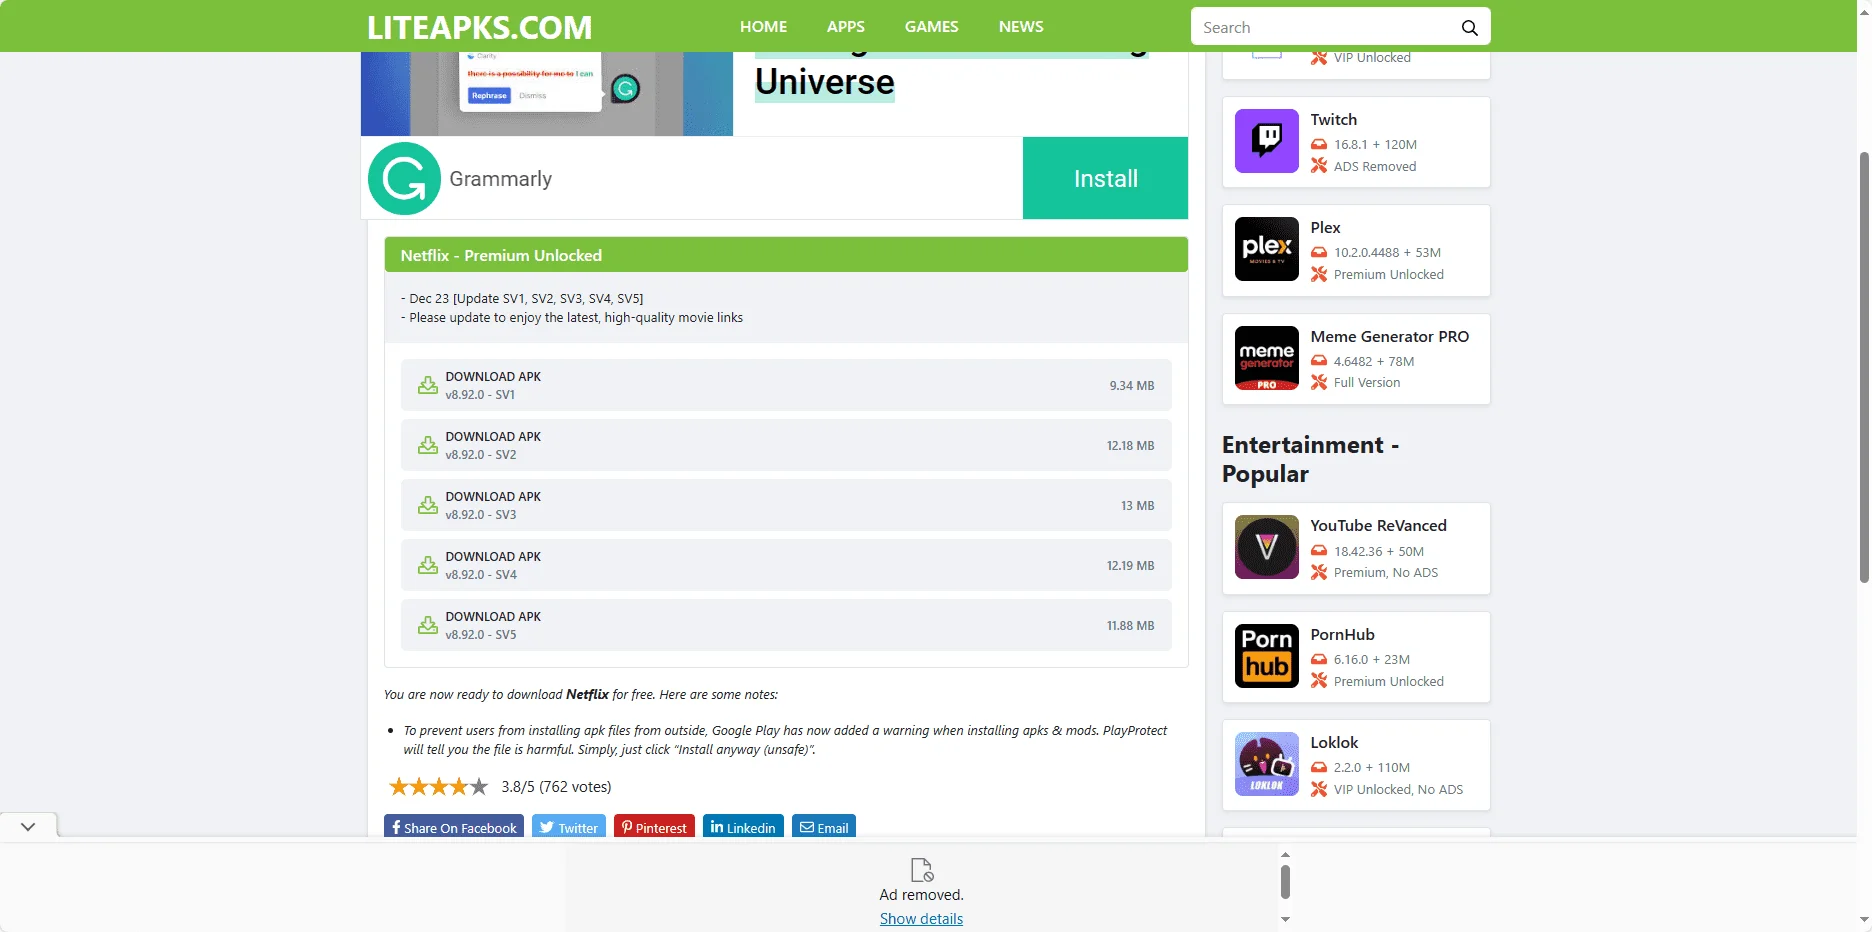The width and height of the screenshot is (1872, 932).
Task: Download APK v8.92.0 SV3
Action: coord(786,505)
